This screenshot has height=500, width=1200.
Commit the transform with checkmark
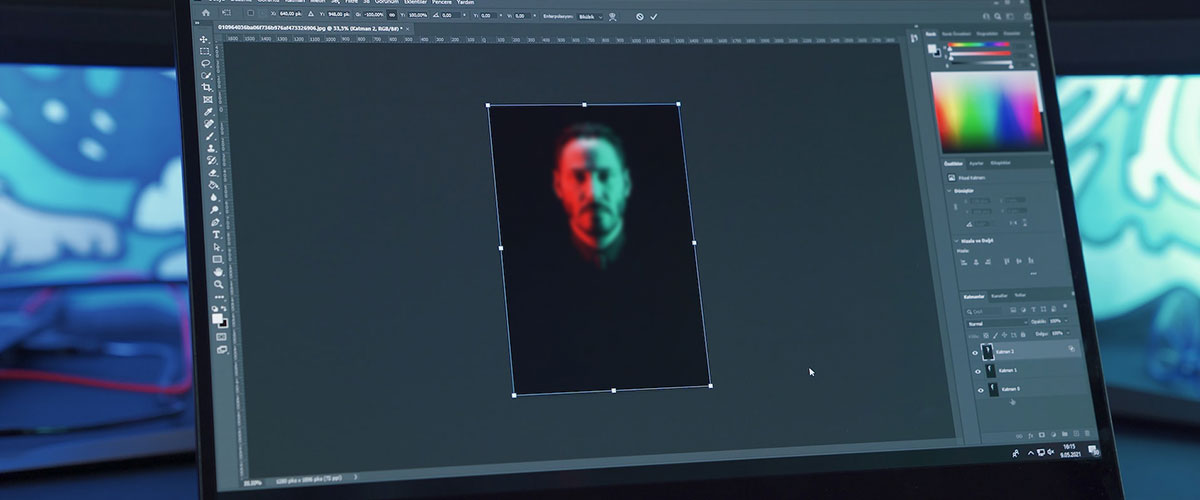[x=653, y=16]
